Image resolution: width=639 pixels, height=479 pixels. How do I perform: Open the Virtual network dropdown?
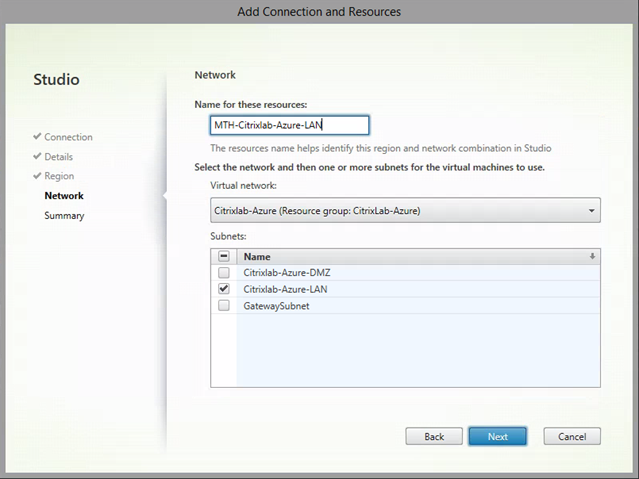click(x=405, y=210)
